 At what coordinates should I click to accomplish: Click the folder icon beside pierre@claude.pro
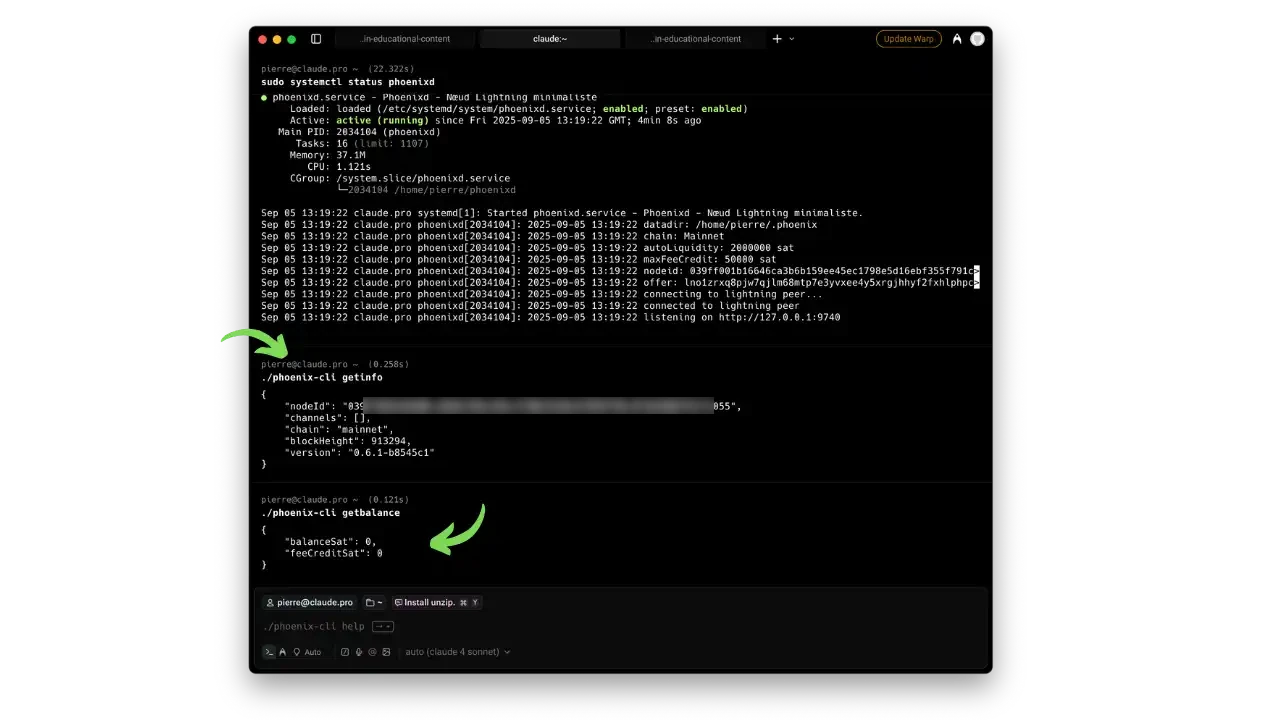[x=369, y=602]
